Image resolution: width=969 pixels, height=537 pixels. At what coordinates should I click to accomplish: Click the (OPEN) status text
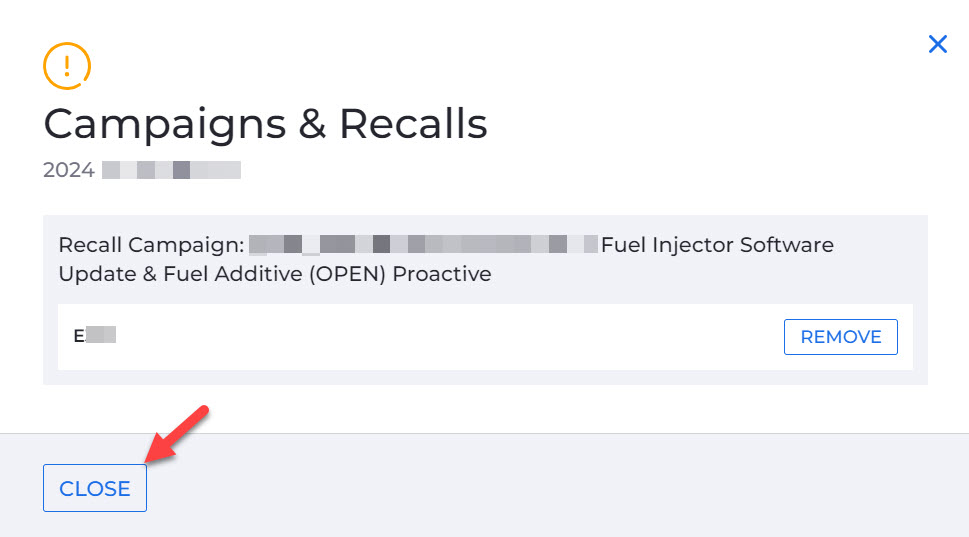point(347,274)
